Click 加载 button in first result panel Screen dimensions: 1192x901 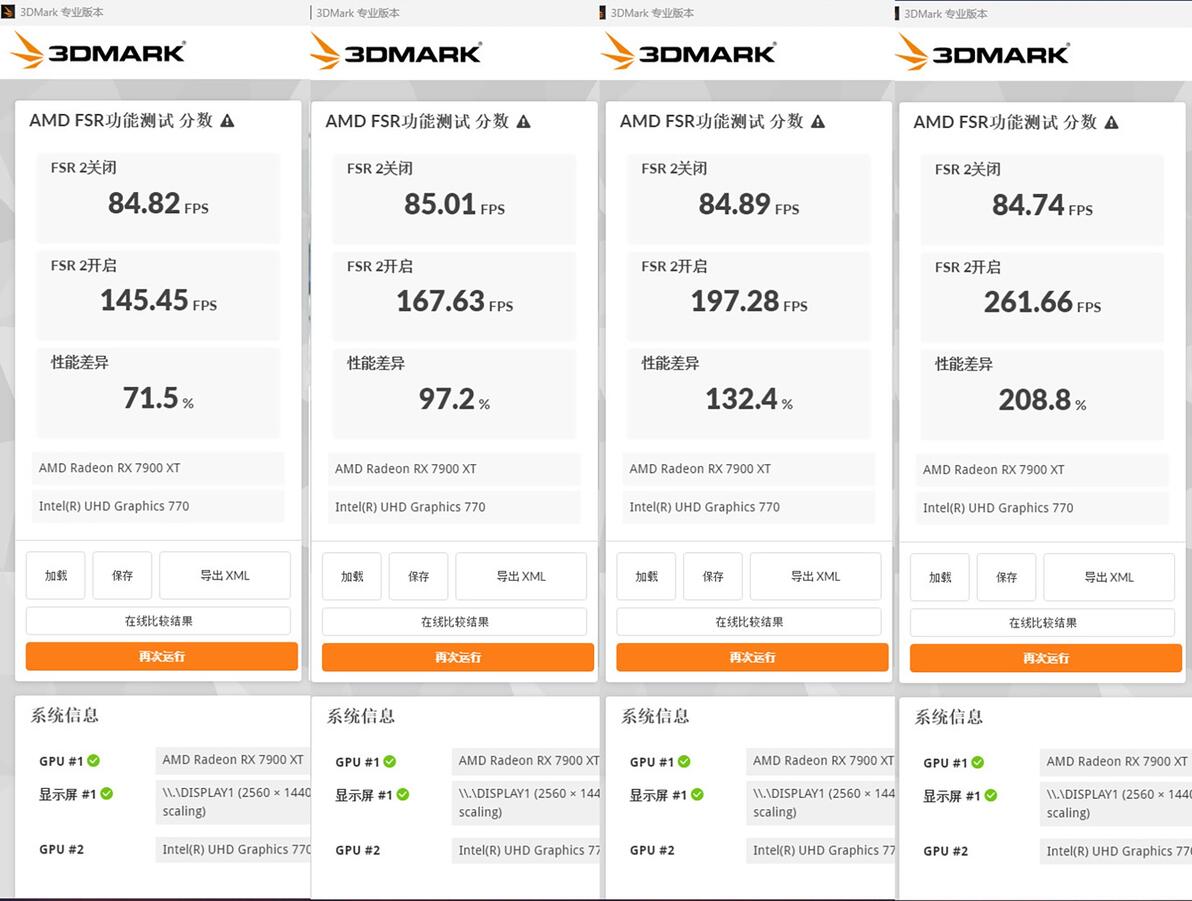pyautogui.click(x=55, y=576)
